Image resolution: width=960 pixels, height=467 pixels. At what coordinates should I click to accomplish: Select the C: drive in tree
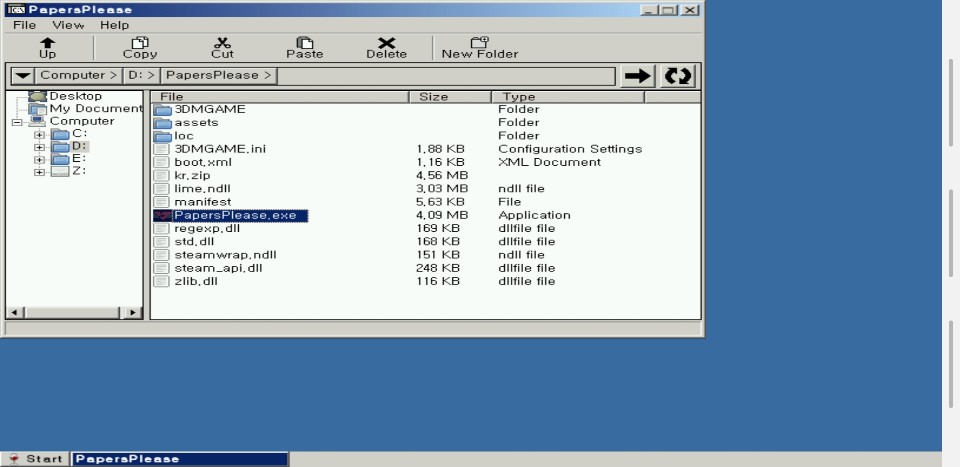(80, 133)
